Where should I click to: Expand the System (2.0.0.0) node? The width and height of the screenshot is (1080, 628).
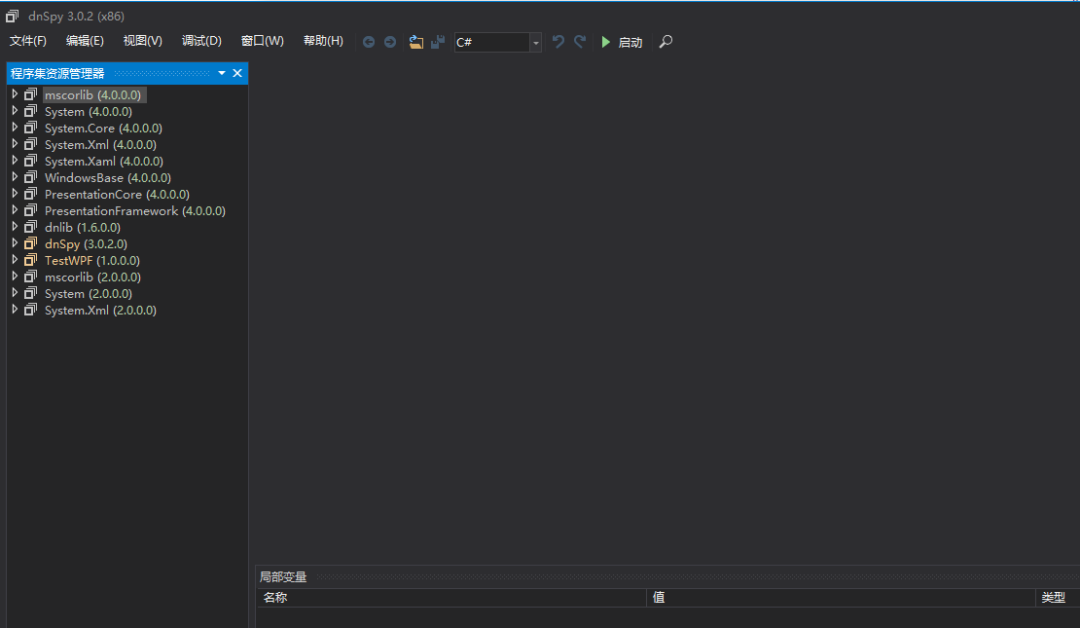coord(14,292)
